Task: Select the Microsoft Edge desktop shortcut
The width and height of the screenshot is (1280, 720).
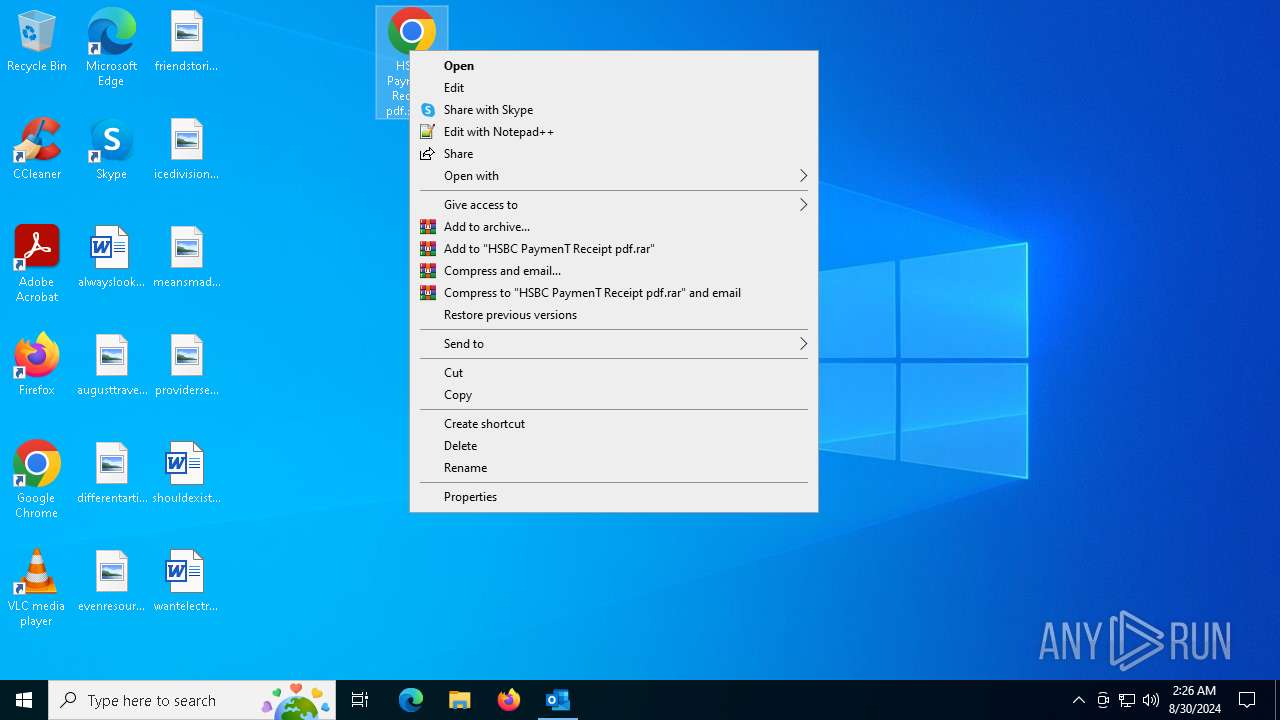Action: (111, 48)
